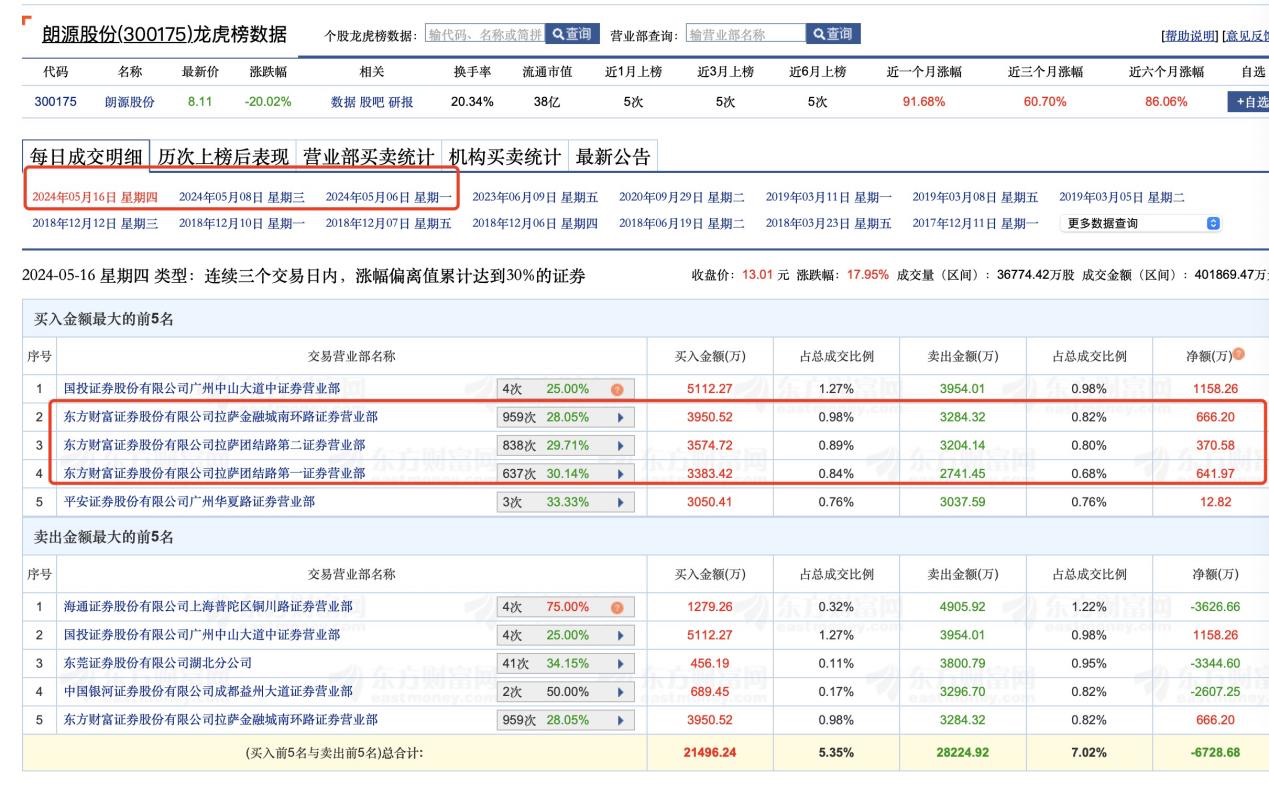Click stock code 300175 link
1274x788 pixels.
(55, 102)
